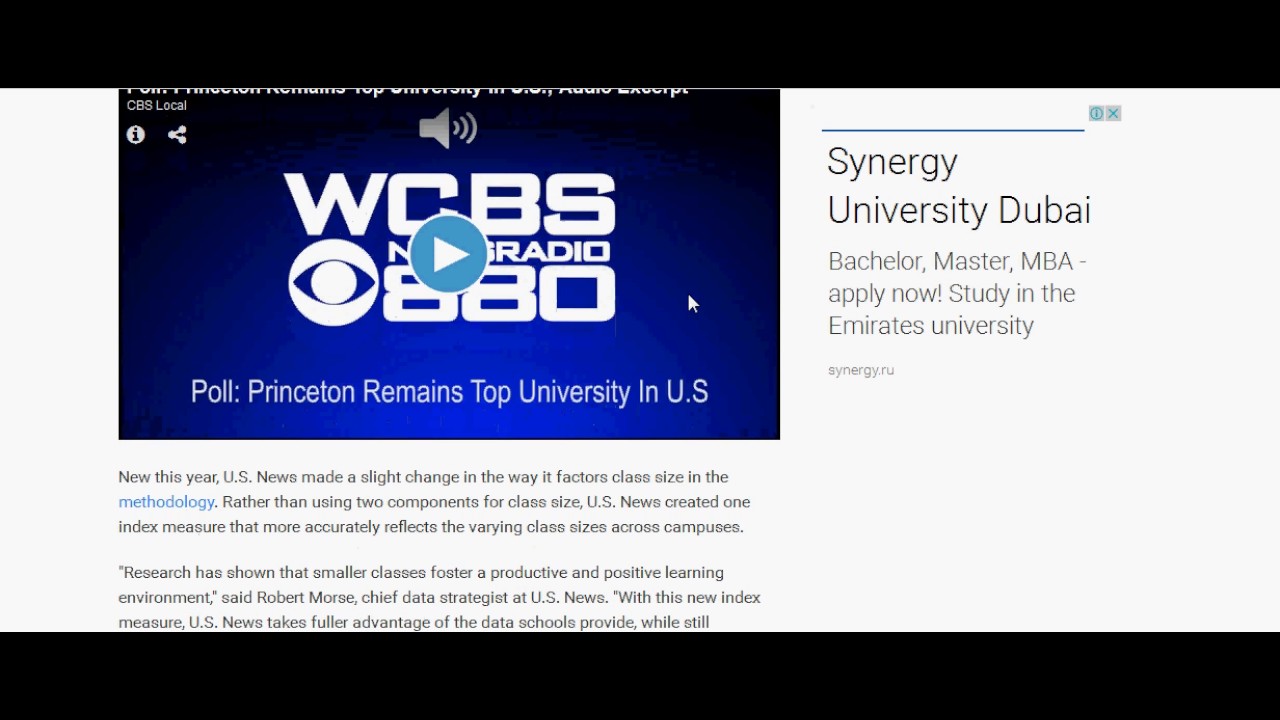Play the WCBS audio excerpt video
Screen dimensions: 1280x720
coord(448,254)
